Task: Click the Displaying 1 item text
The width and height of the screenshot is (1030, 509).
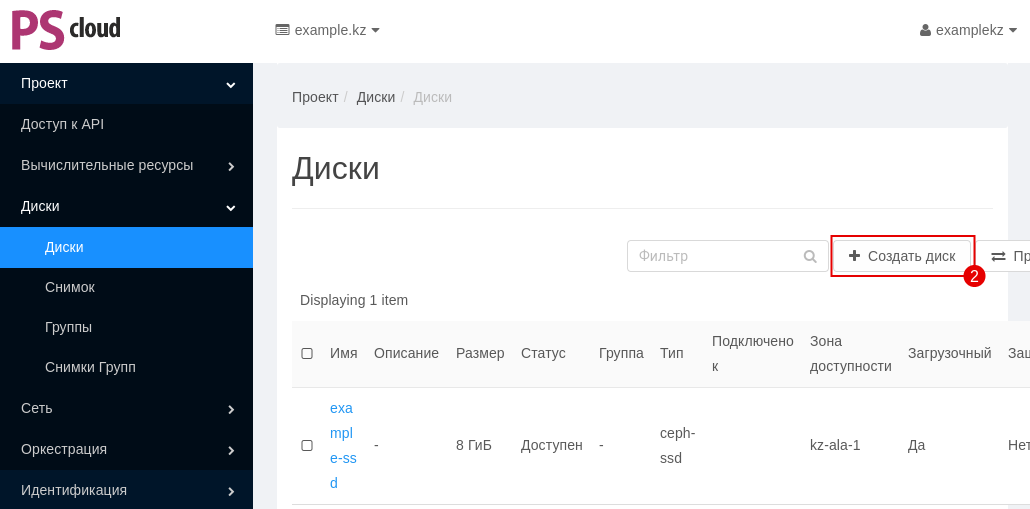Action: tap(354, 300)
